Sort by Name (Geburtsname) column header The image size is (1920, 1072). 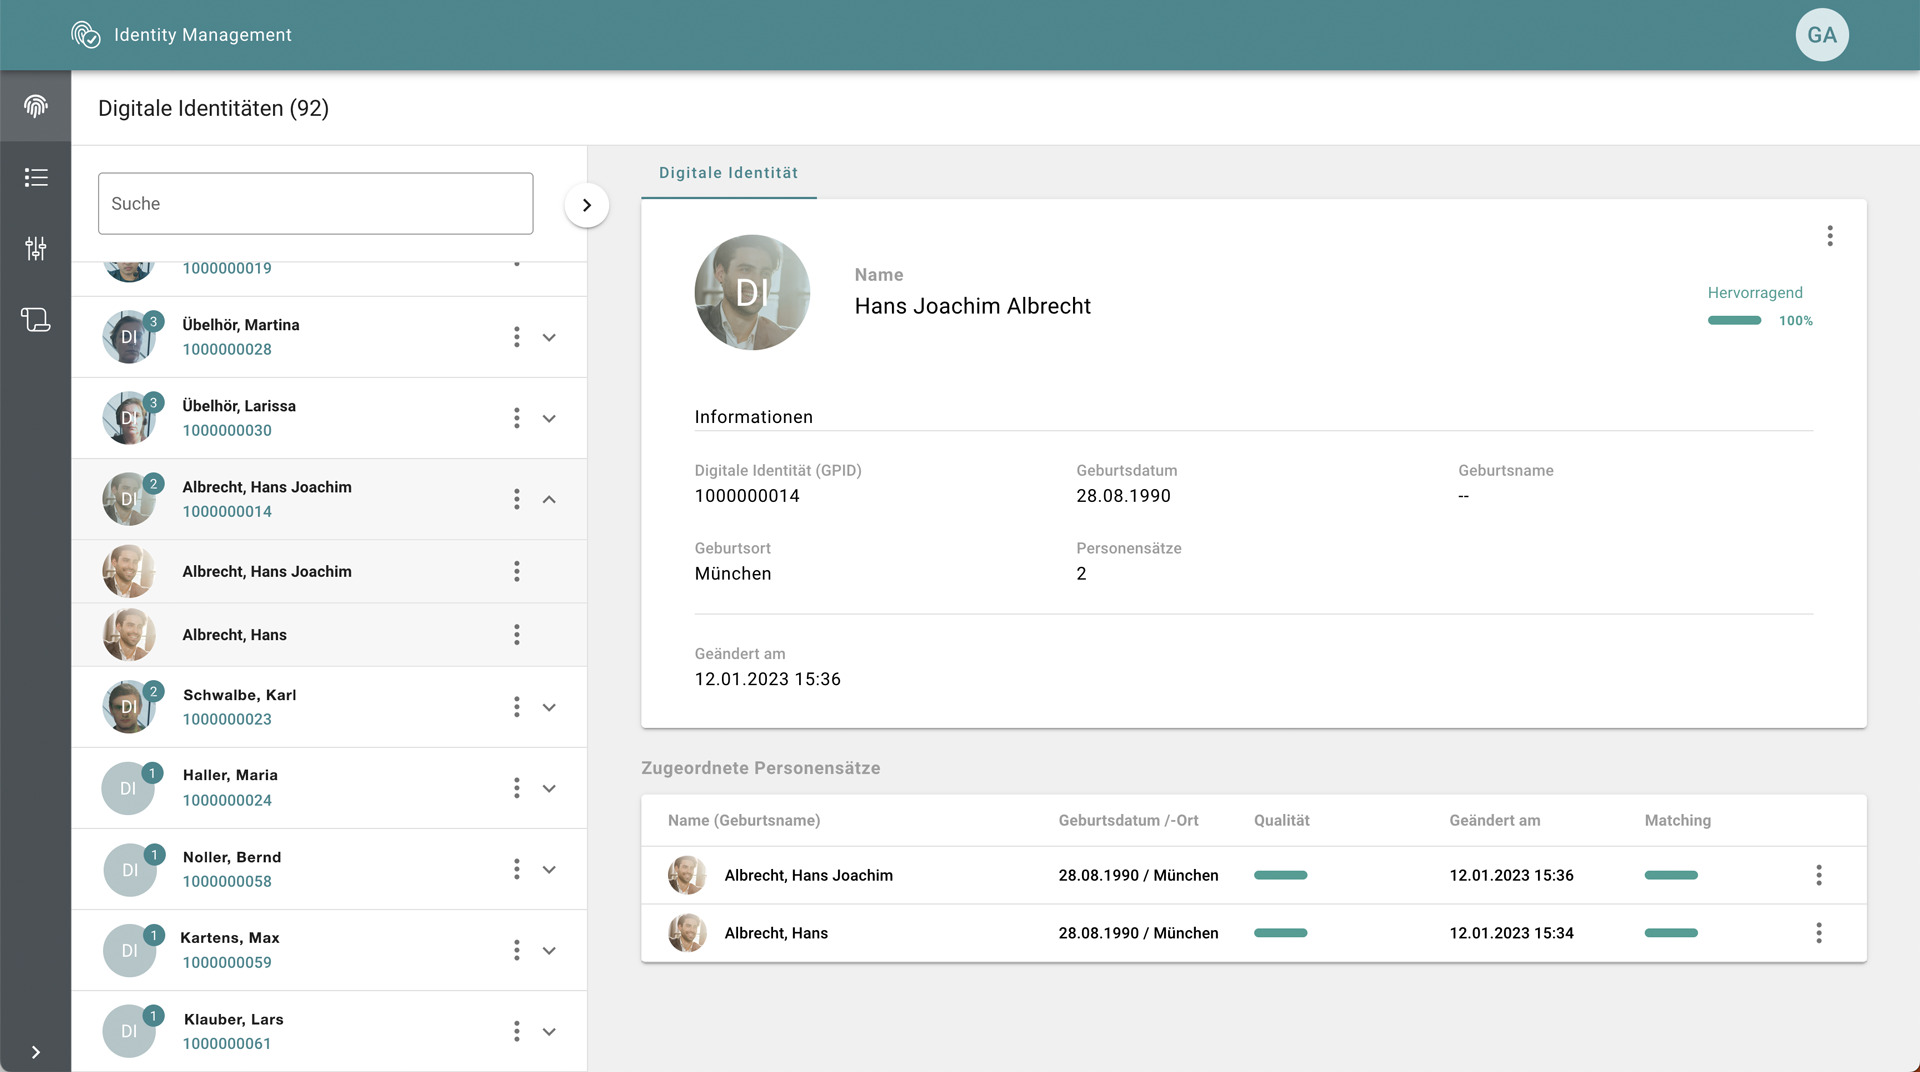(x=744, y=820)
